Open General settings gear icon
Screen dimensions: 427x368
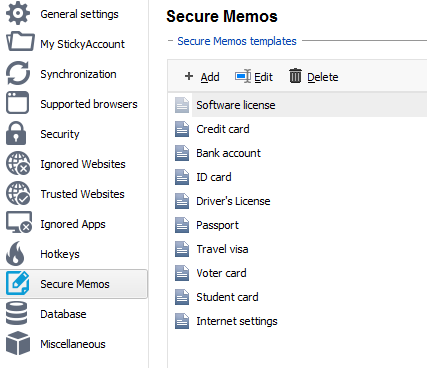coord(18,13)
